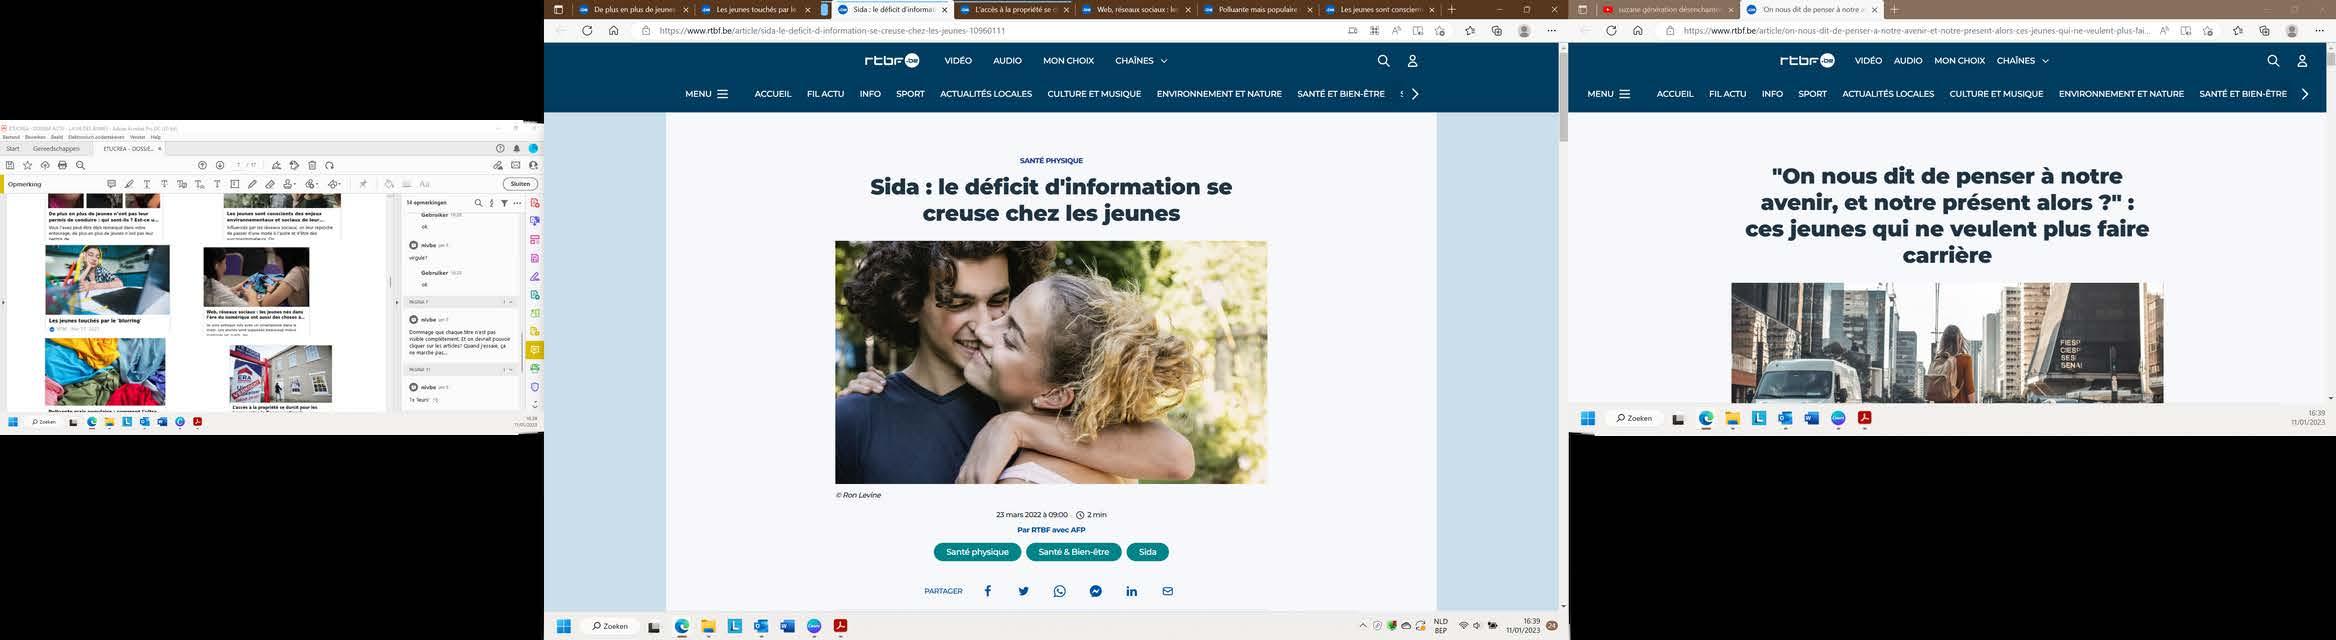
Task: Select the sticky note comment tool
Action: click(x=111, y=184)
